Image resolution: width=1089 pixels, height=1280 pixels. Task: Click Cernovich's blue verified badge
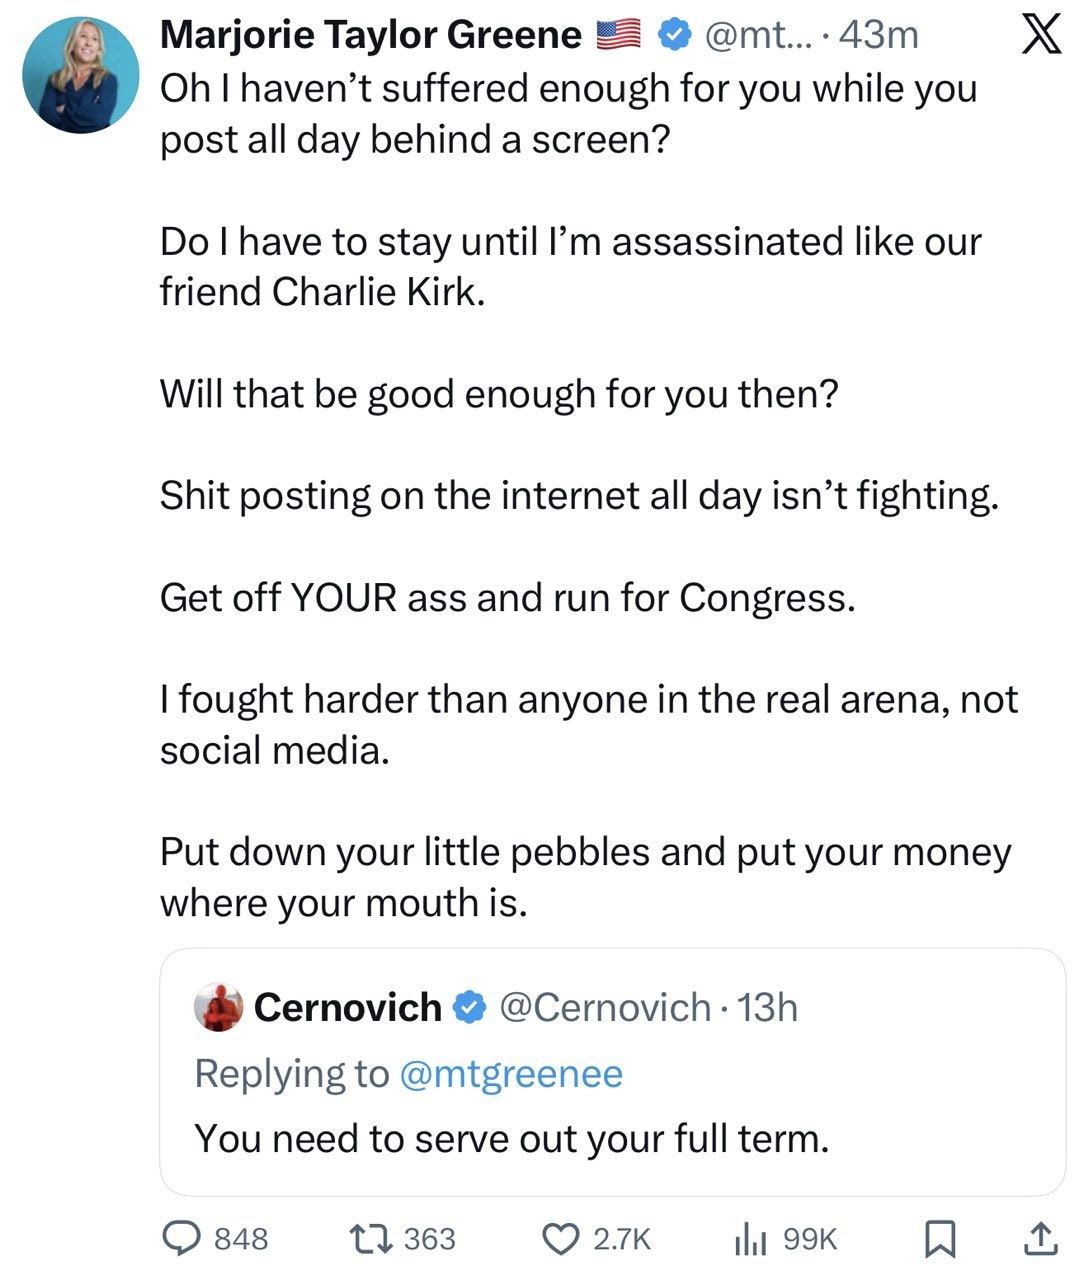[468, 1007]
